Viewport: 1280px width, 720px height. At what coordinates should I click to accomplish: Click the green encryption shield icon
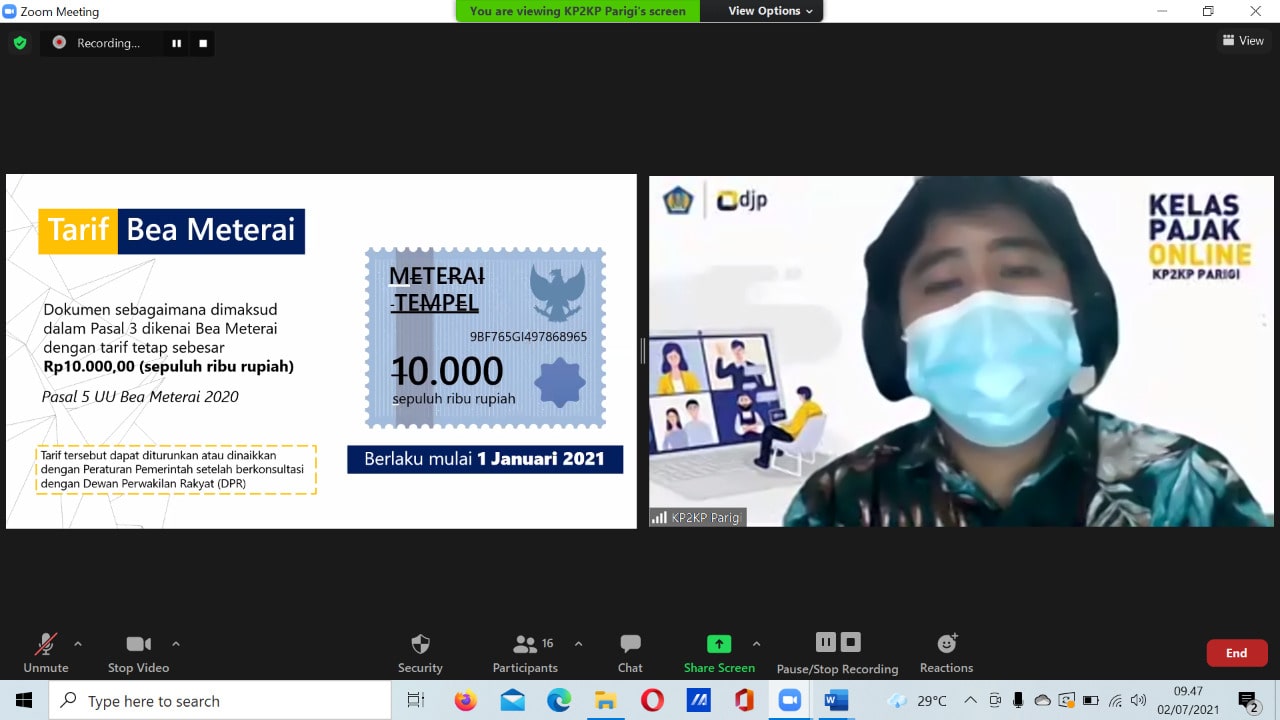pos(19,43)
